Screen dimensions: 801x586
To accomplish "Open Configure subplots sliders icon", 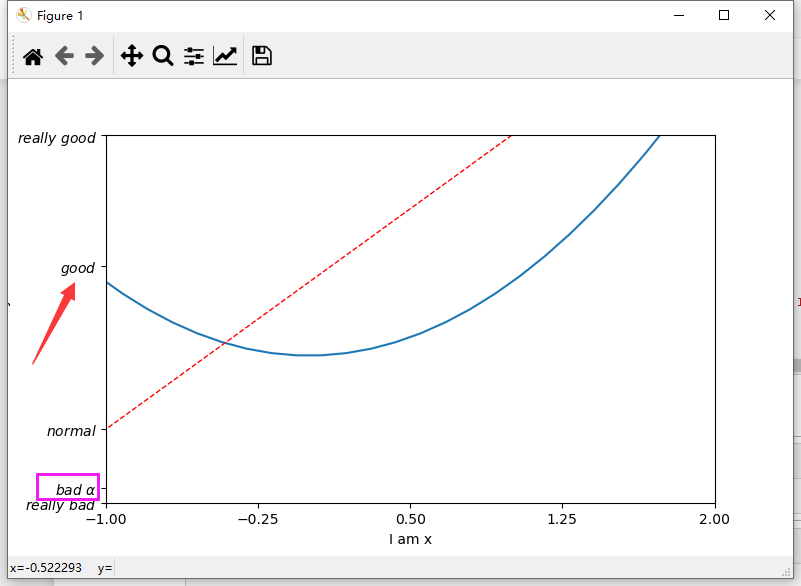I will [x=194, y=56].
